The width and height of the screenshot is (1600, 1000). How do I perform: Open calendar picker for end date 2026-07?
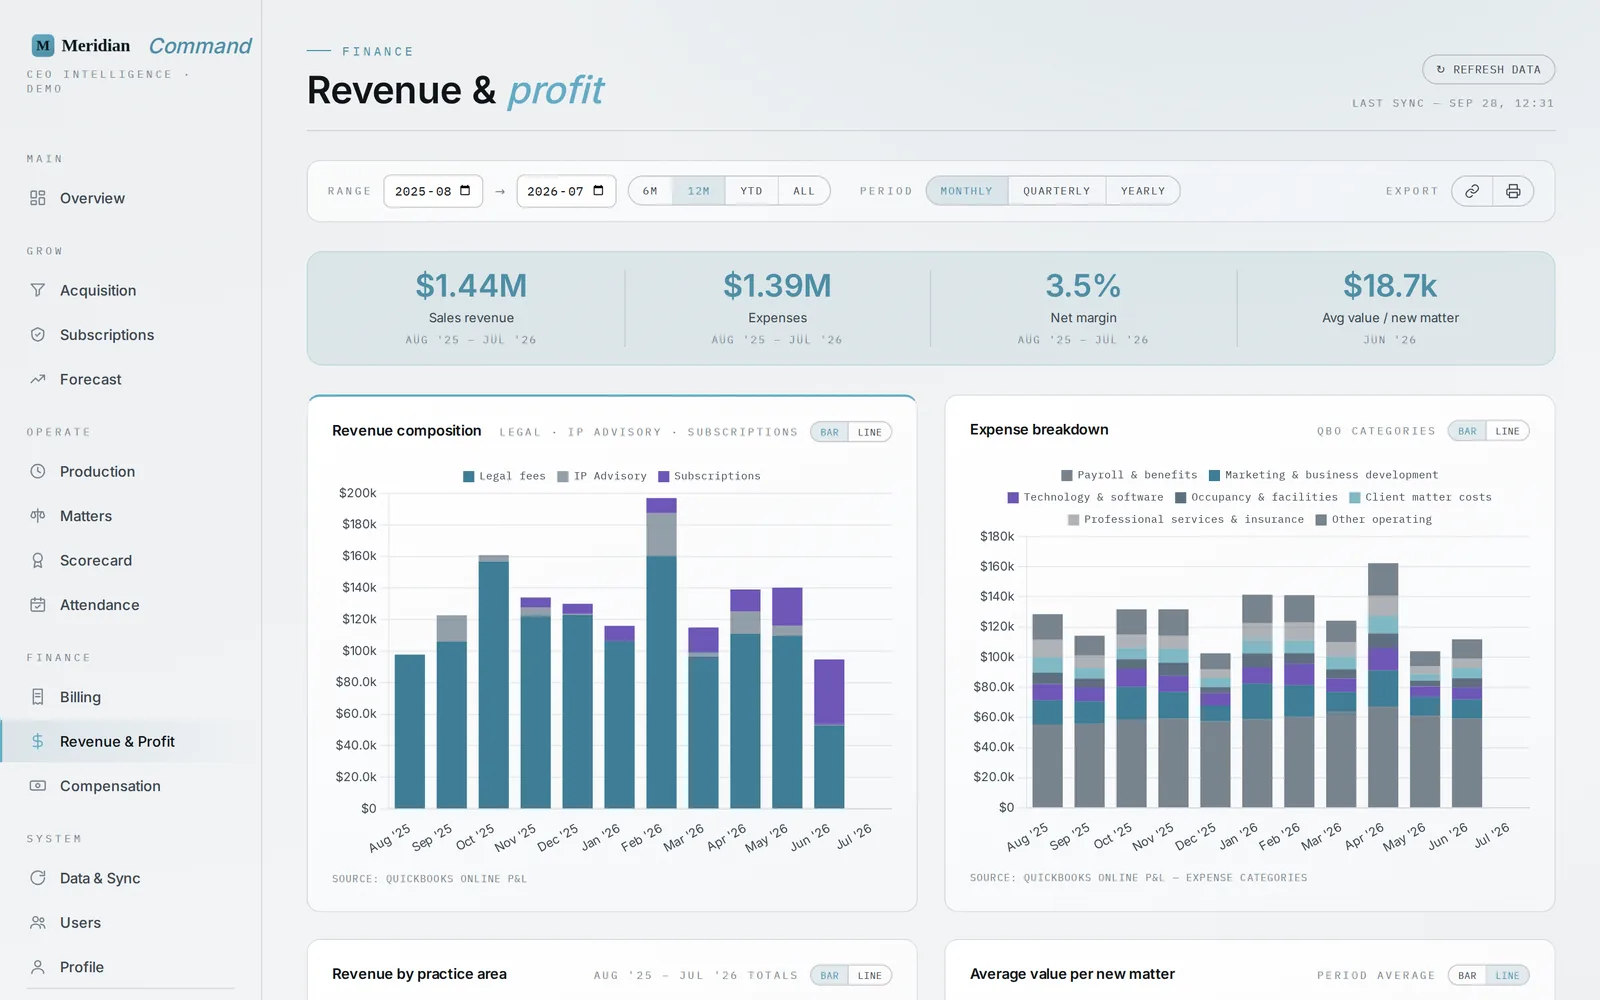point(598,190)
